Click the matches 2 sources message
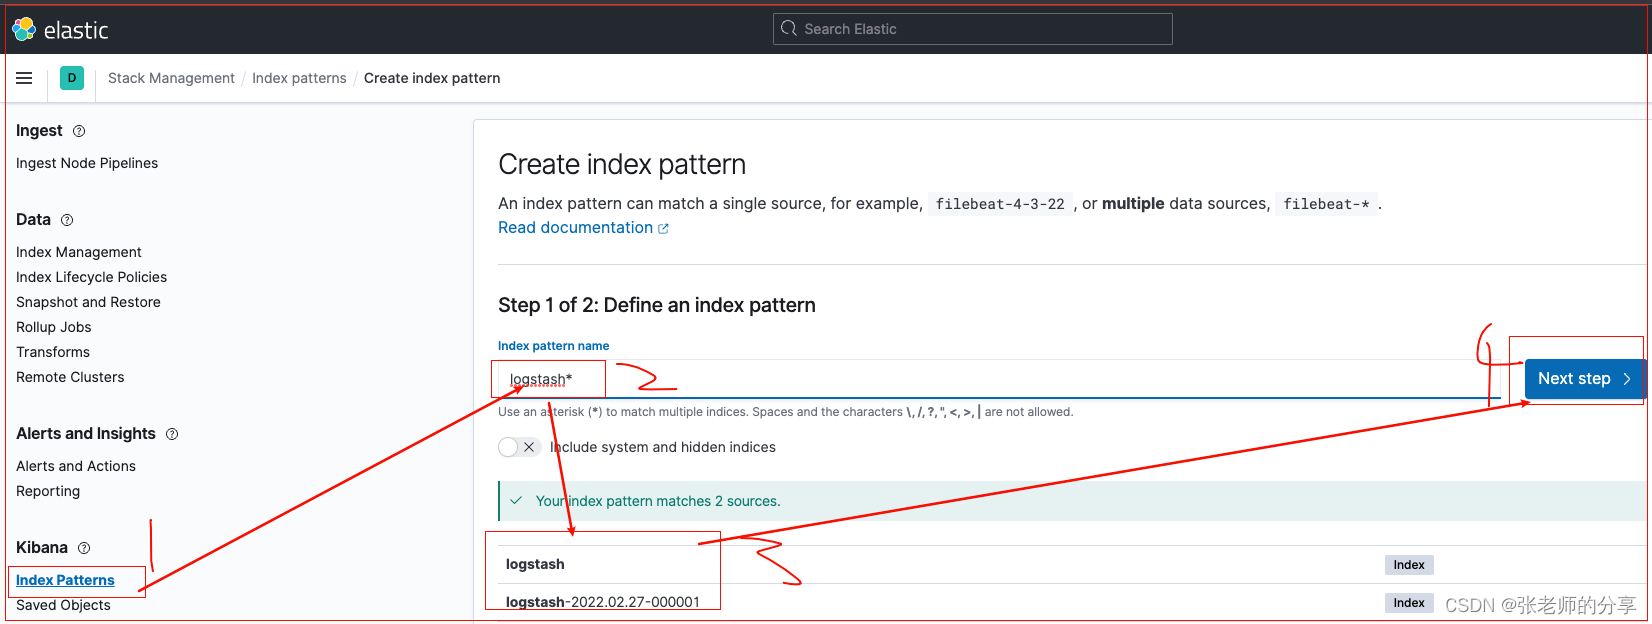The image size is (1652, 624). 658,501
